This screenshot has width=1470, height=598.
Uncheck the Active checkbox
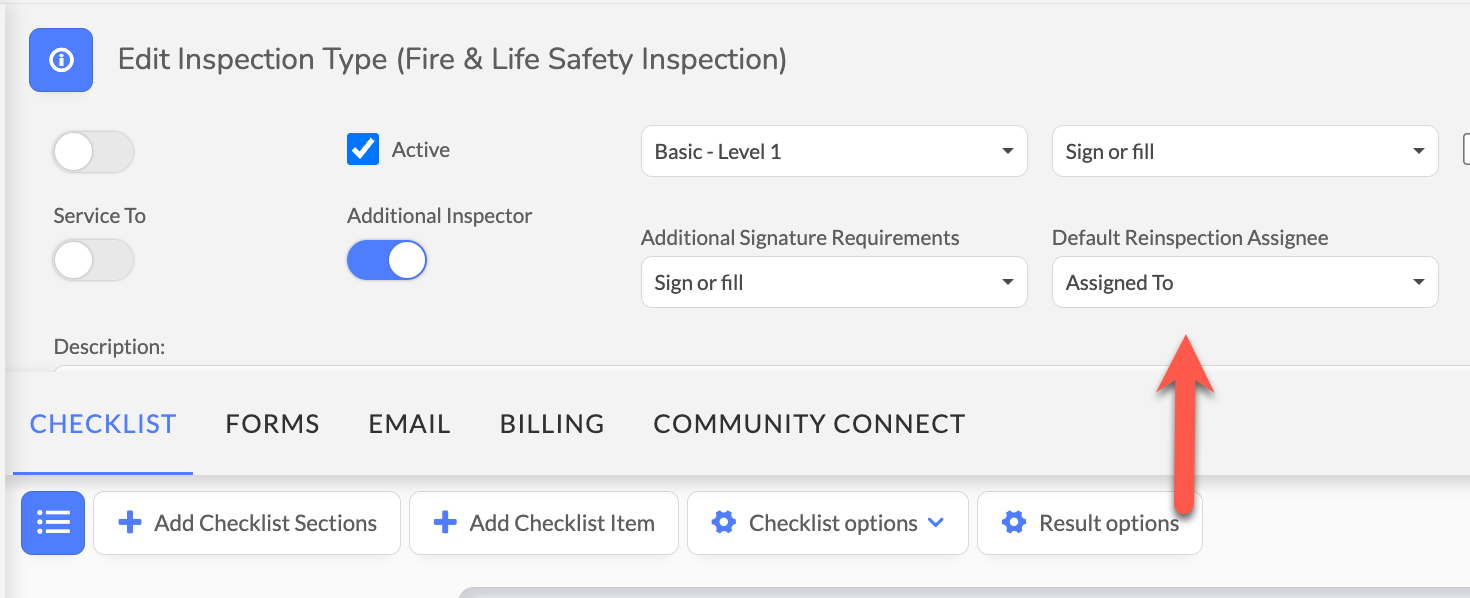(363, 150)
